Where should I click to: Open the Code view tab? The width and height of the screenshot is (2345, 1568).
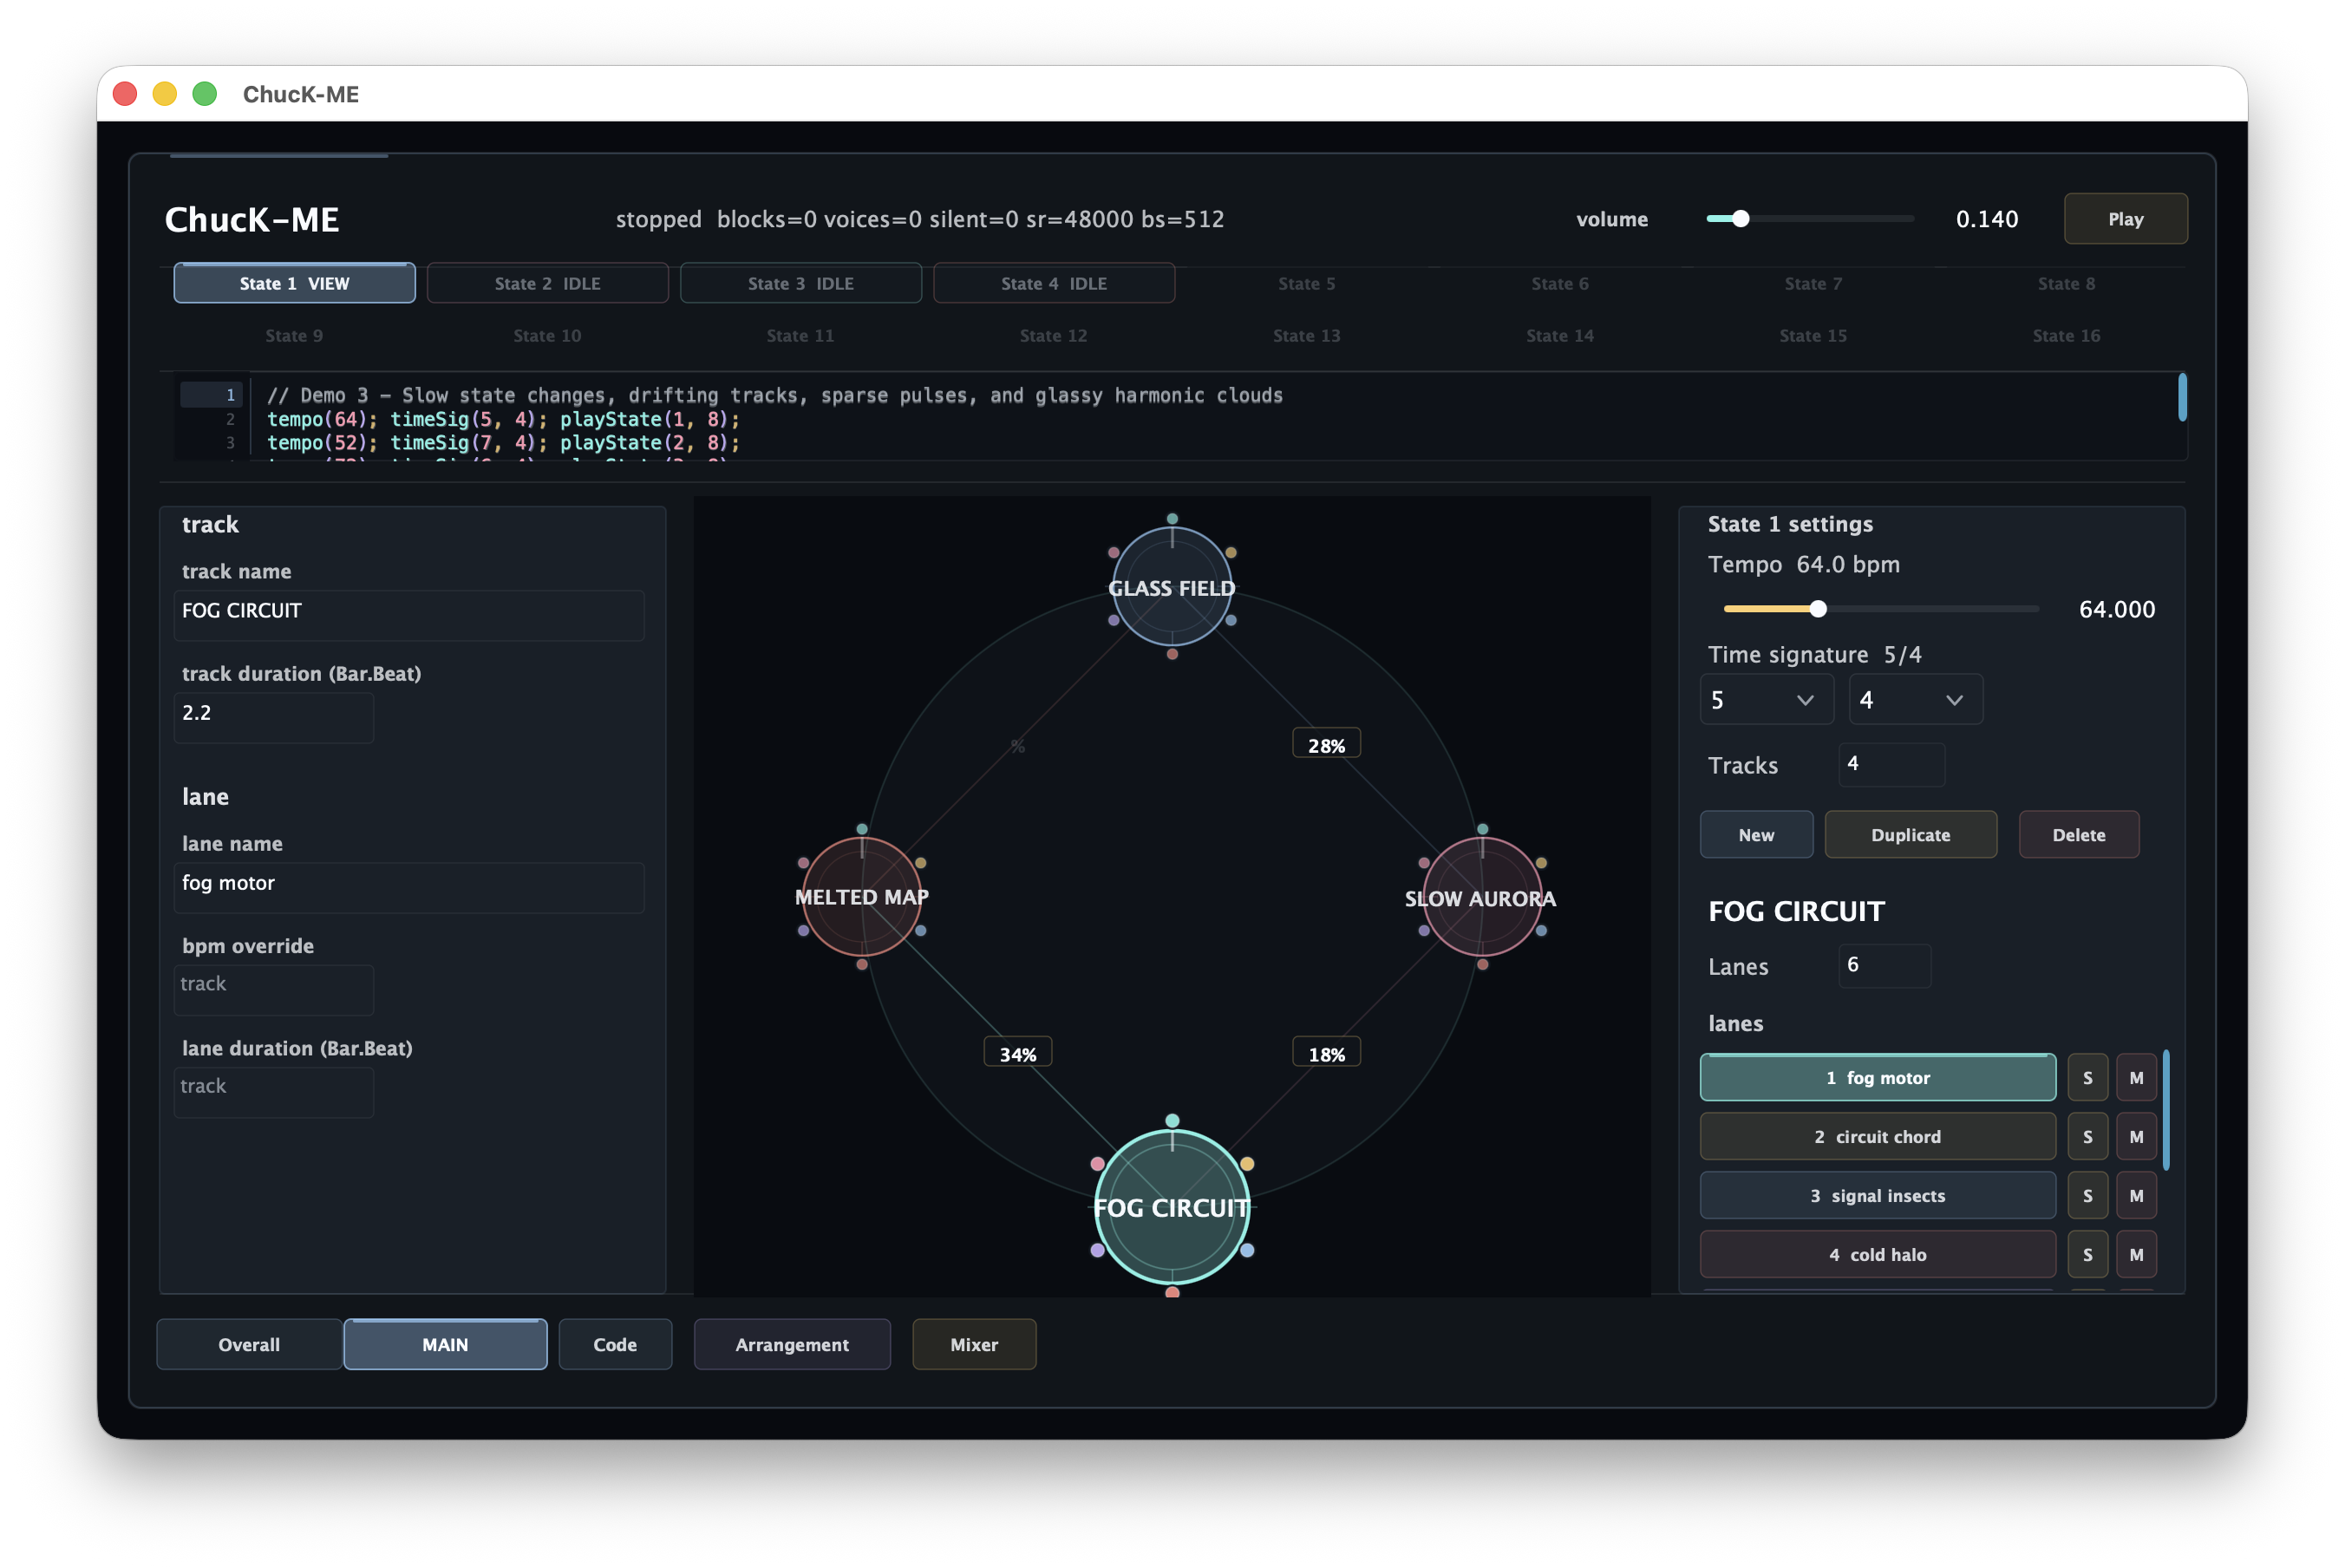(615, 1344)
